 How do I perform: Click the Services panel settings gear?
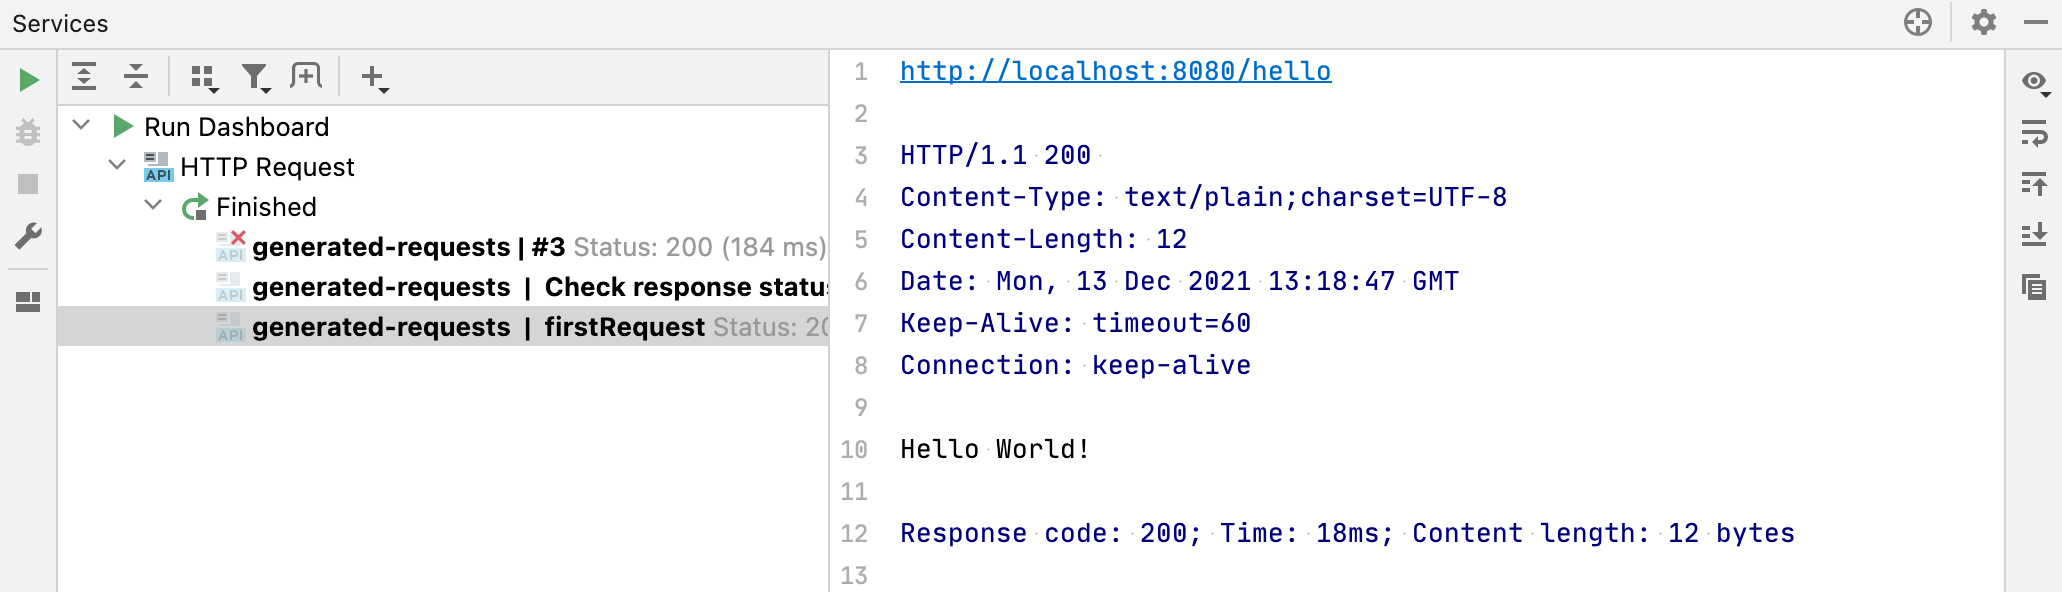(1983, 22)
